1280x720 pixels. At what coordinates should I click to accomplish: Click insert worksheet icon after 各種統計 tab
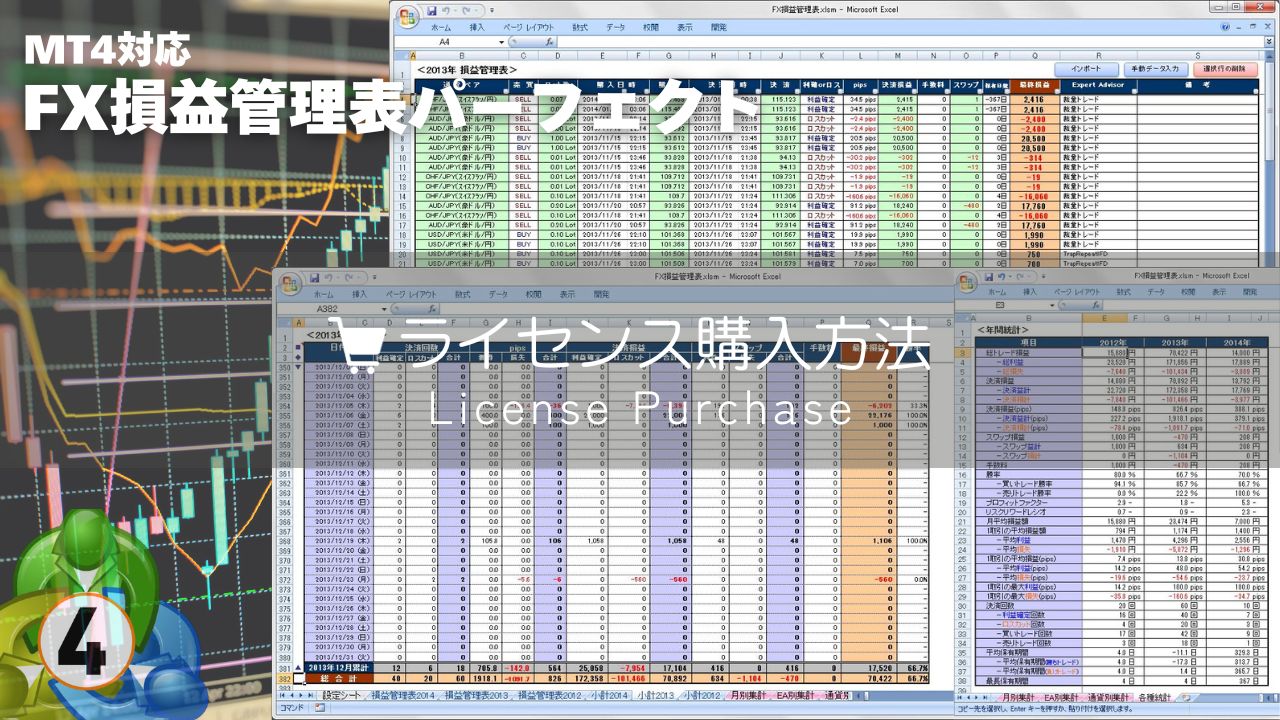1185,696
